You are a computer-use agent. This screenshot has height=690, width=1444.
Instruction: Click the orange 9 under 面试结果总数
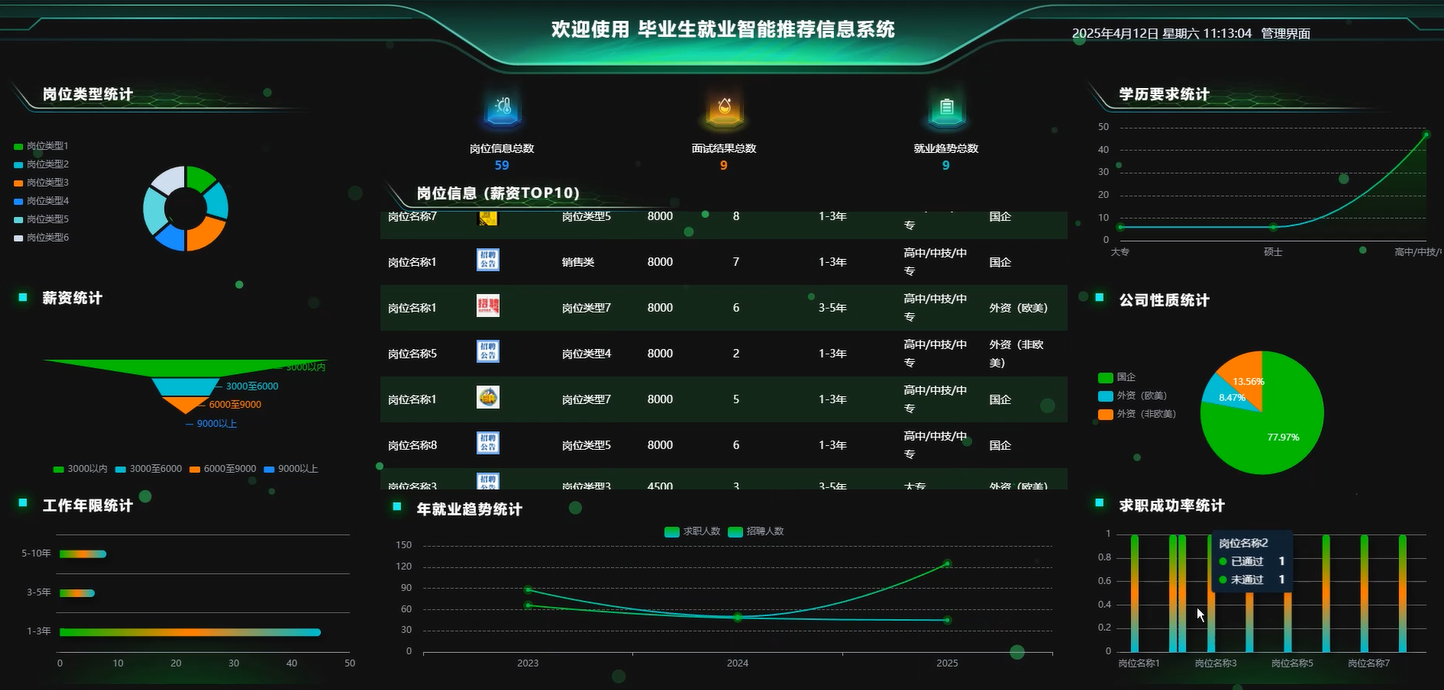724,165
